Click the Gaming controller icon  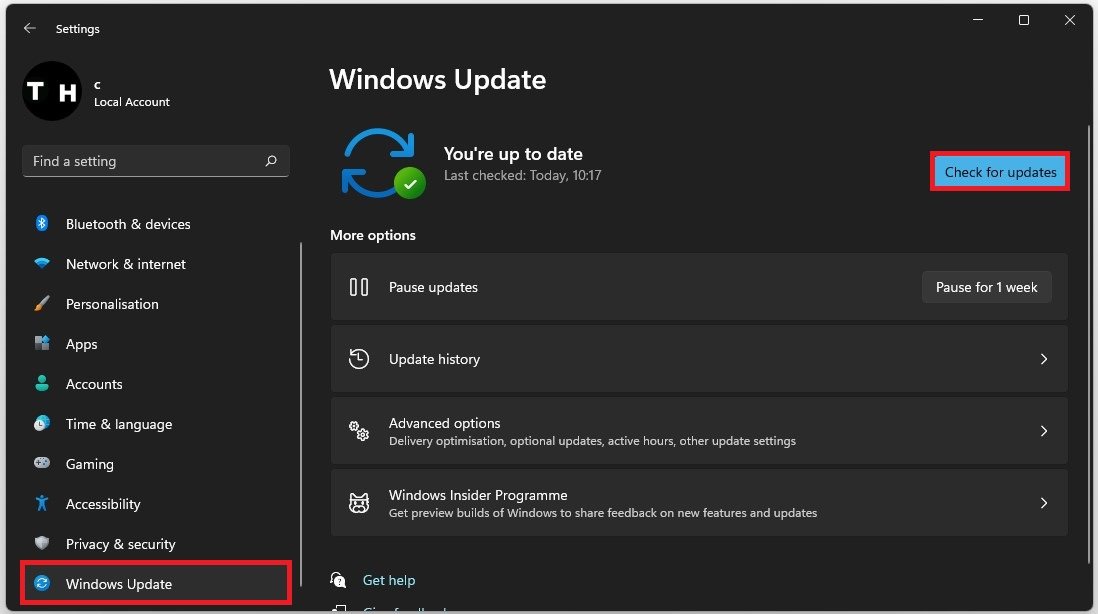pyautogui.click(x=42, y=463)
